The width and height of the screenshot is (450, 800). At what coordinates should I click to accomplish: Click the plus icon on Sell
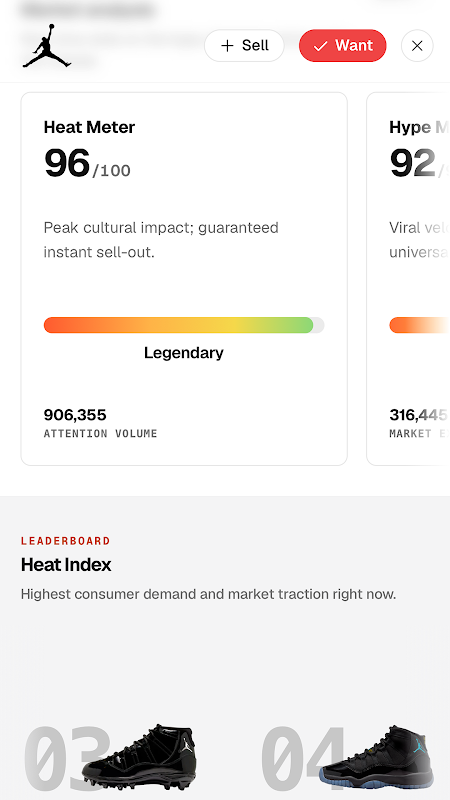point(227,45)
